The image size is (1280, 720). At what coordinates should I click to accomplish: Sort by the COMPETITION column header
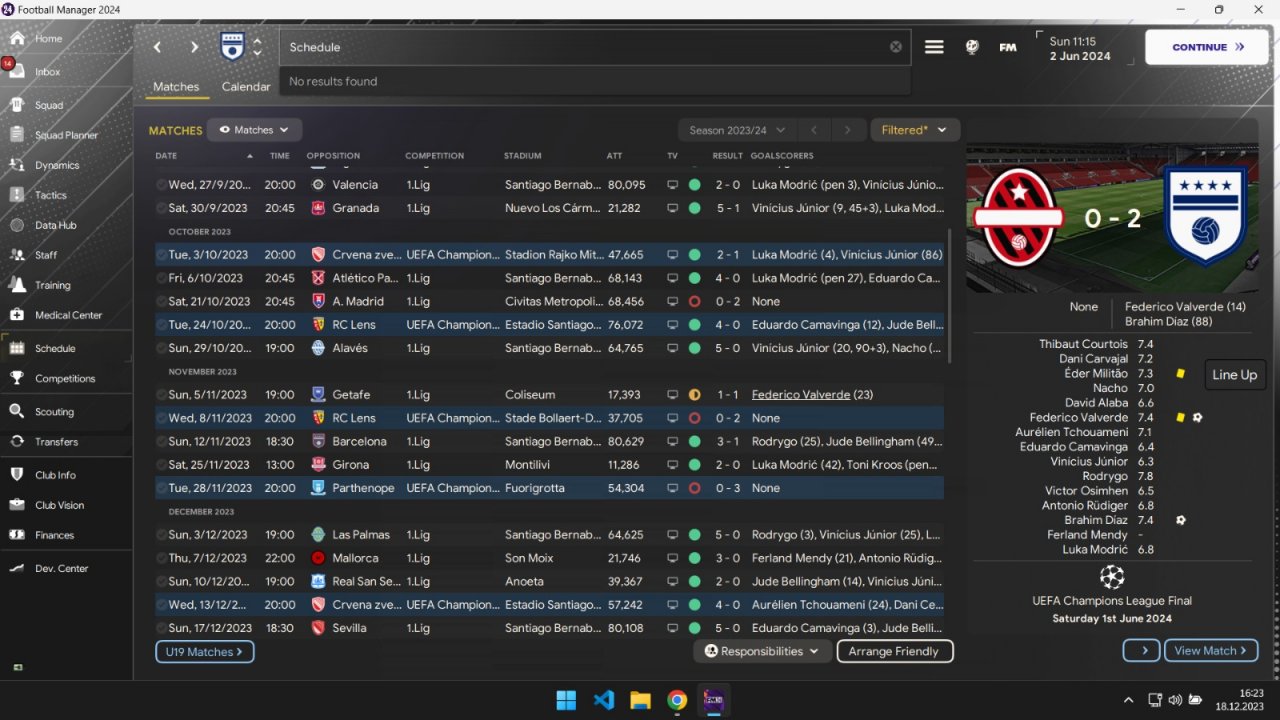pos(434,156)
